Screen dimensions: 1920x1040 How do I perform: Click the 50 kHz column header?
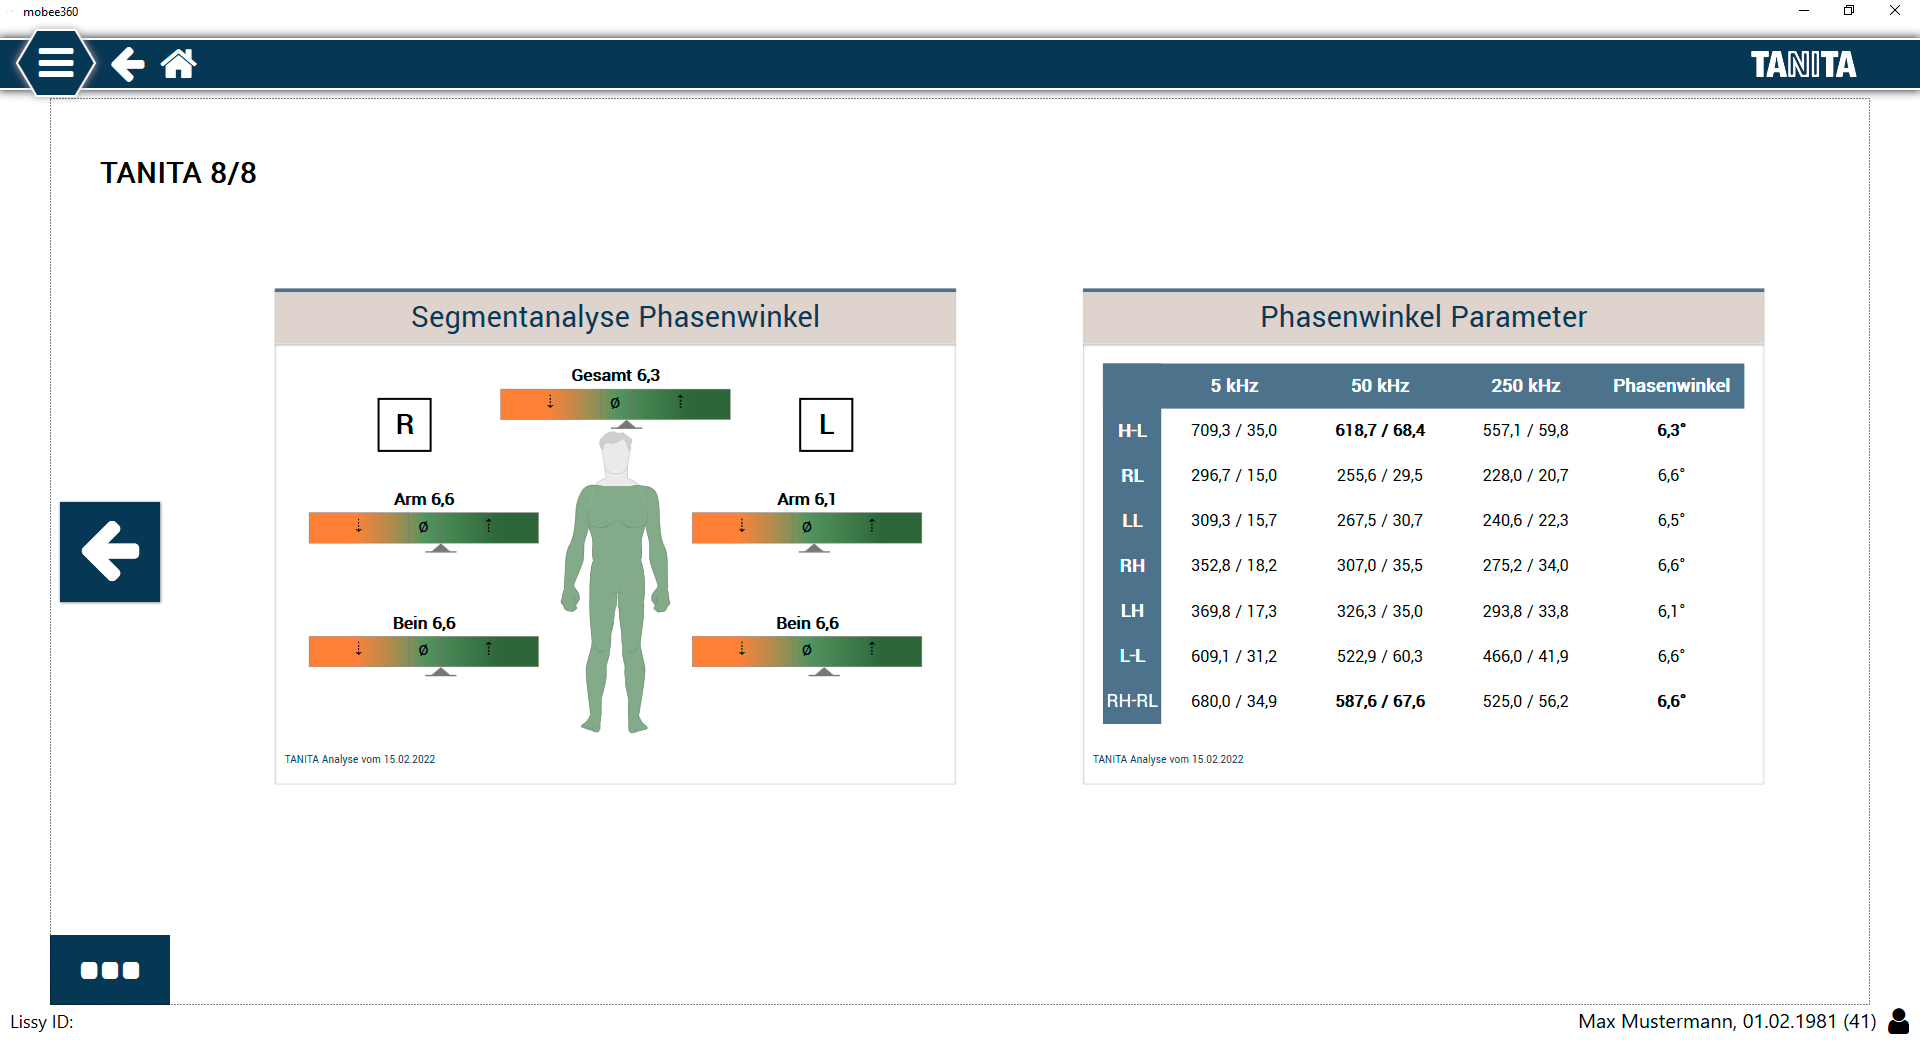click(1379, 386)
